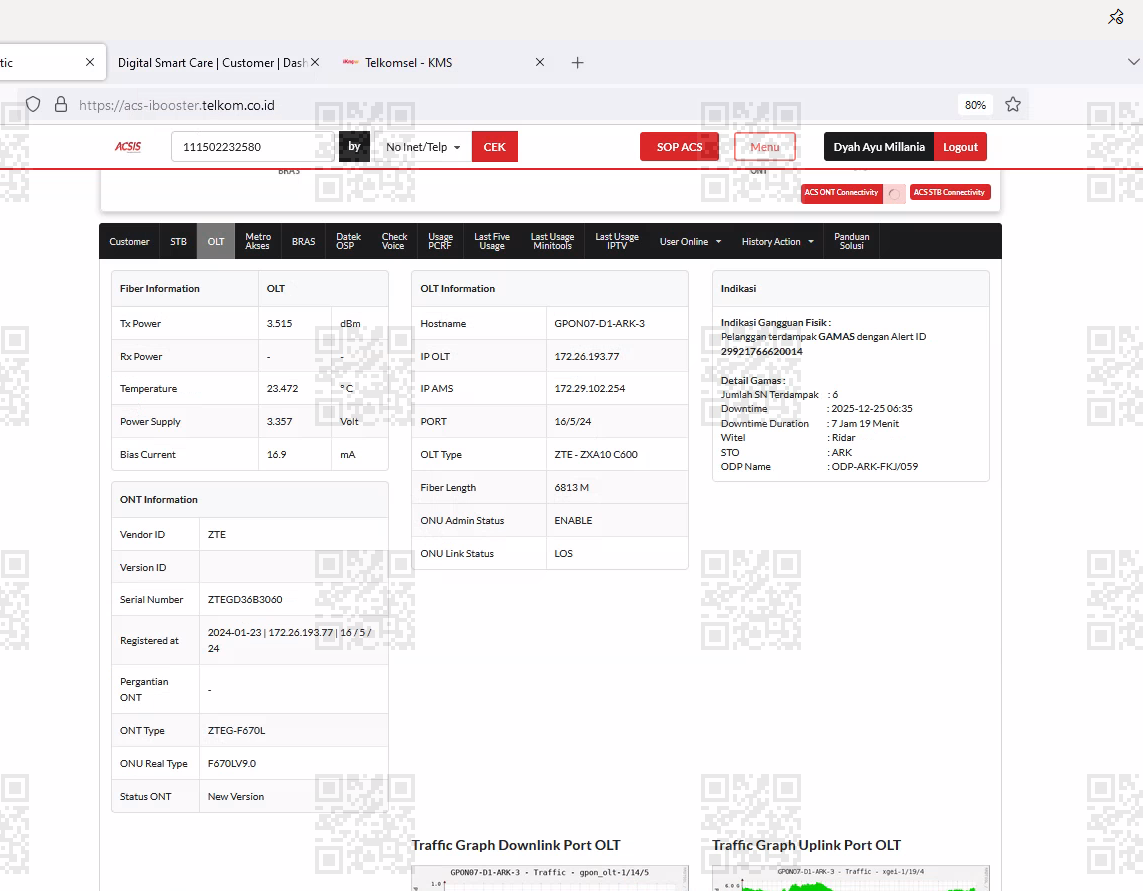Click the Menu button
The width and height of the screenshot is (1143, 891).
point(765,147)
